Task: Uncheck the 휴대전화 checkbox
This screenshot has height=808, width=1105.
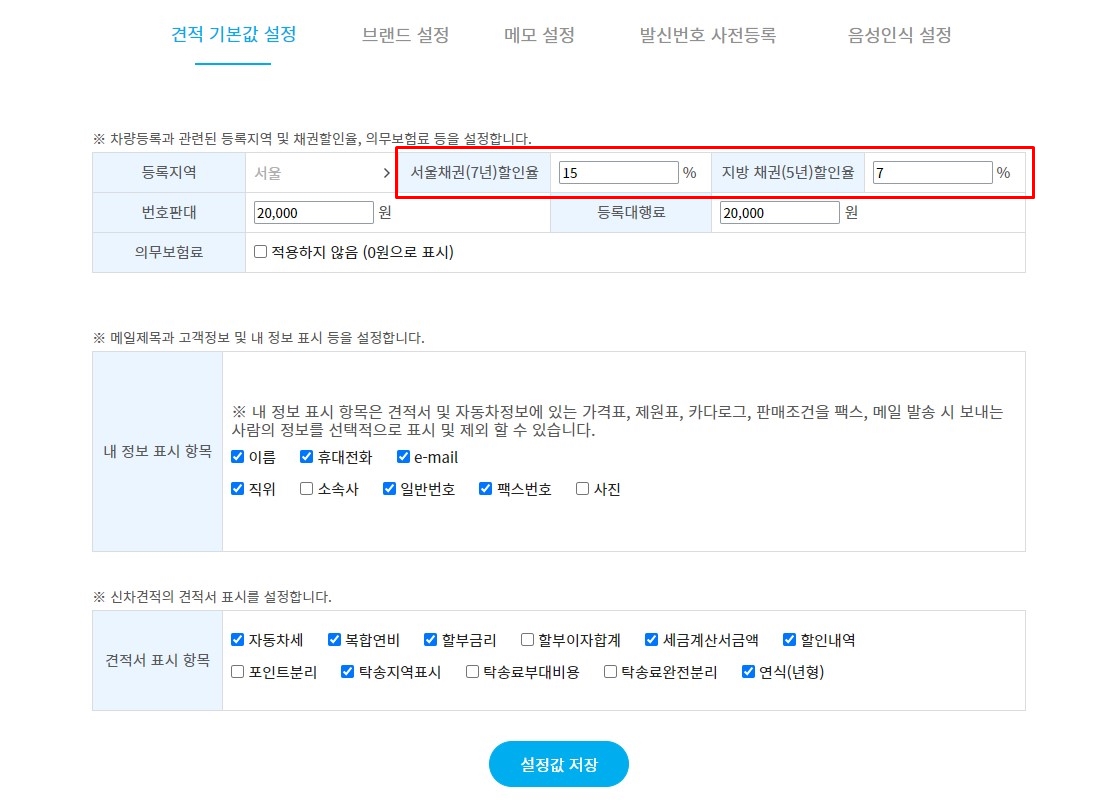Action: point(306,456)
